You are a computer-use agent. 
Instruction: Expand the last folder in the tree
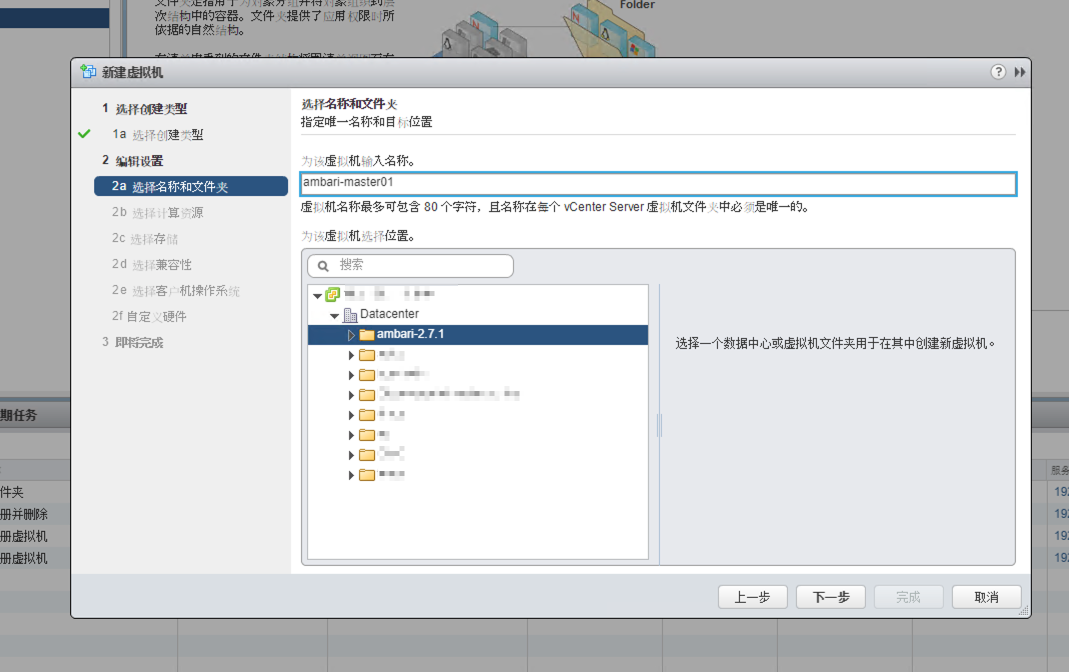pos(351,474)
